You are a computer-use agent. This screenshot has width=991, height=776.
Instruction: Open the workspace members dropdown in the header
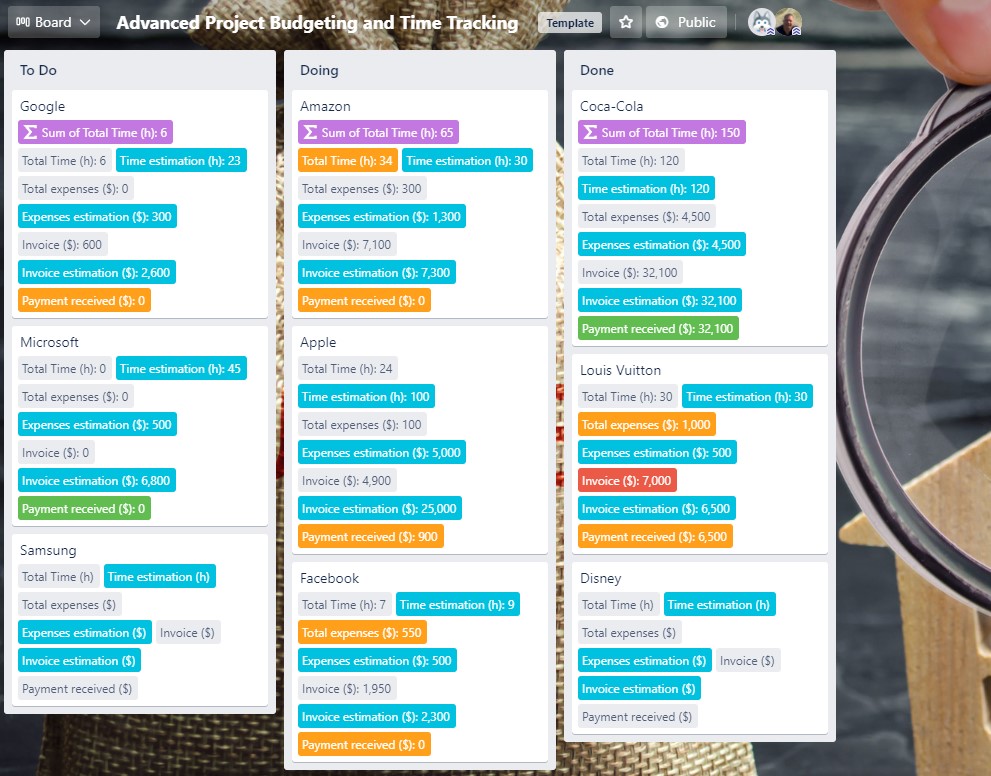tap(773, 21)
